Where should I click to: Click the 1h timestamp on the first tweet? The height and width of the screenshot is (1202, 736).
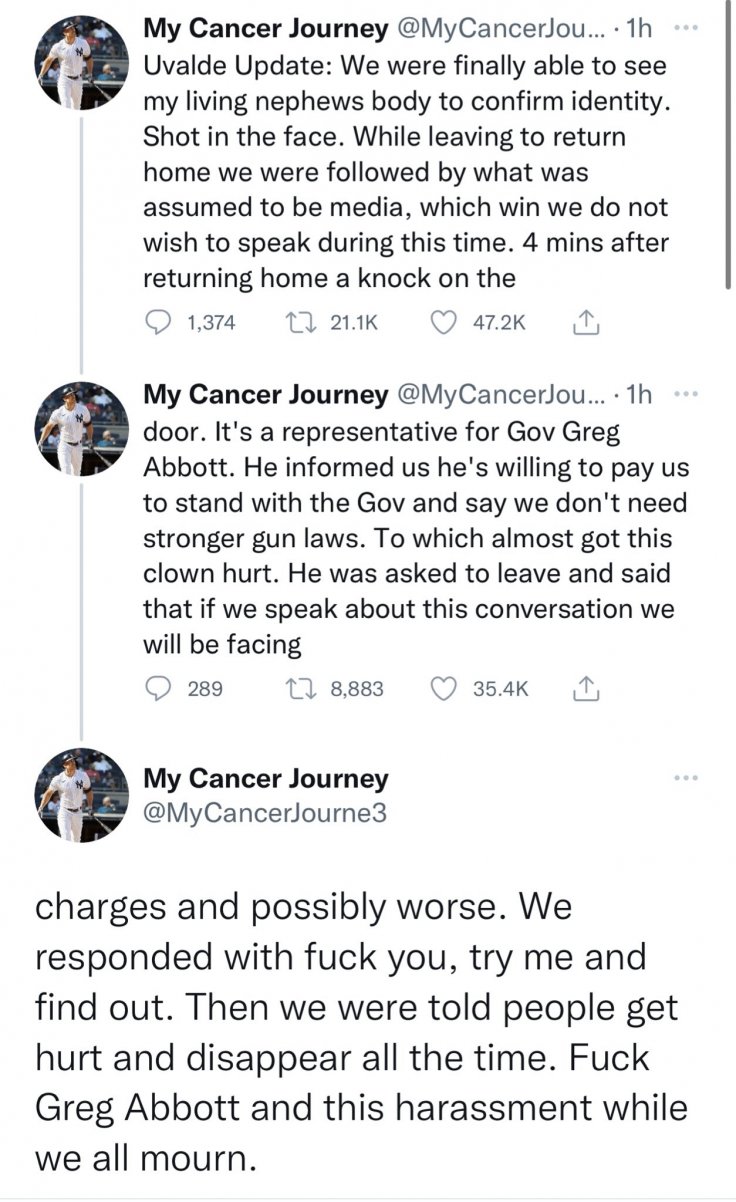point(641,30)
